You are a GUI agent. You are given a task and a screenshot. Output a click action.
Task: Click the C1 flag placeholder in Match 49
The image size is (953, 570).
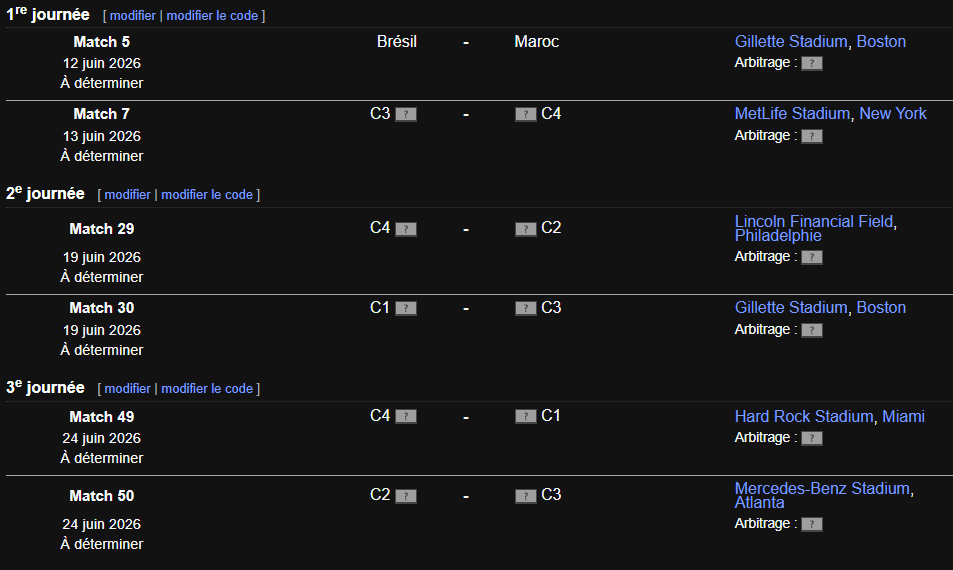[x=526, y=417]
